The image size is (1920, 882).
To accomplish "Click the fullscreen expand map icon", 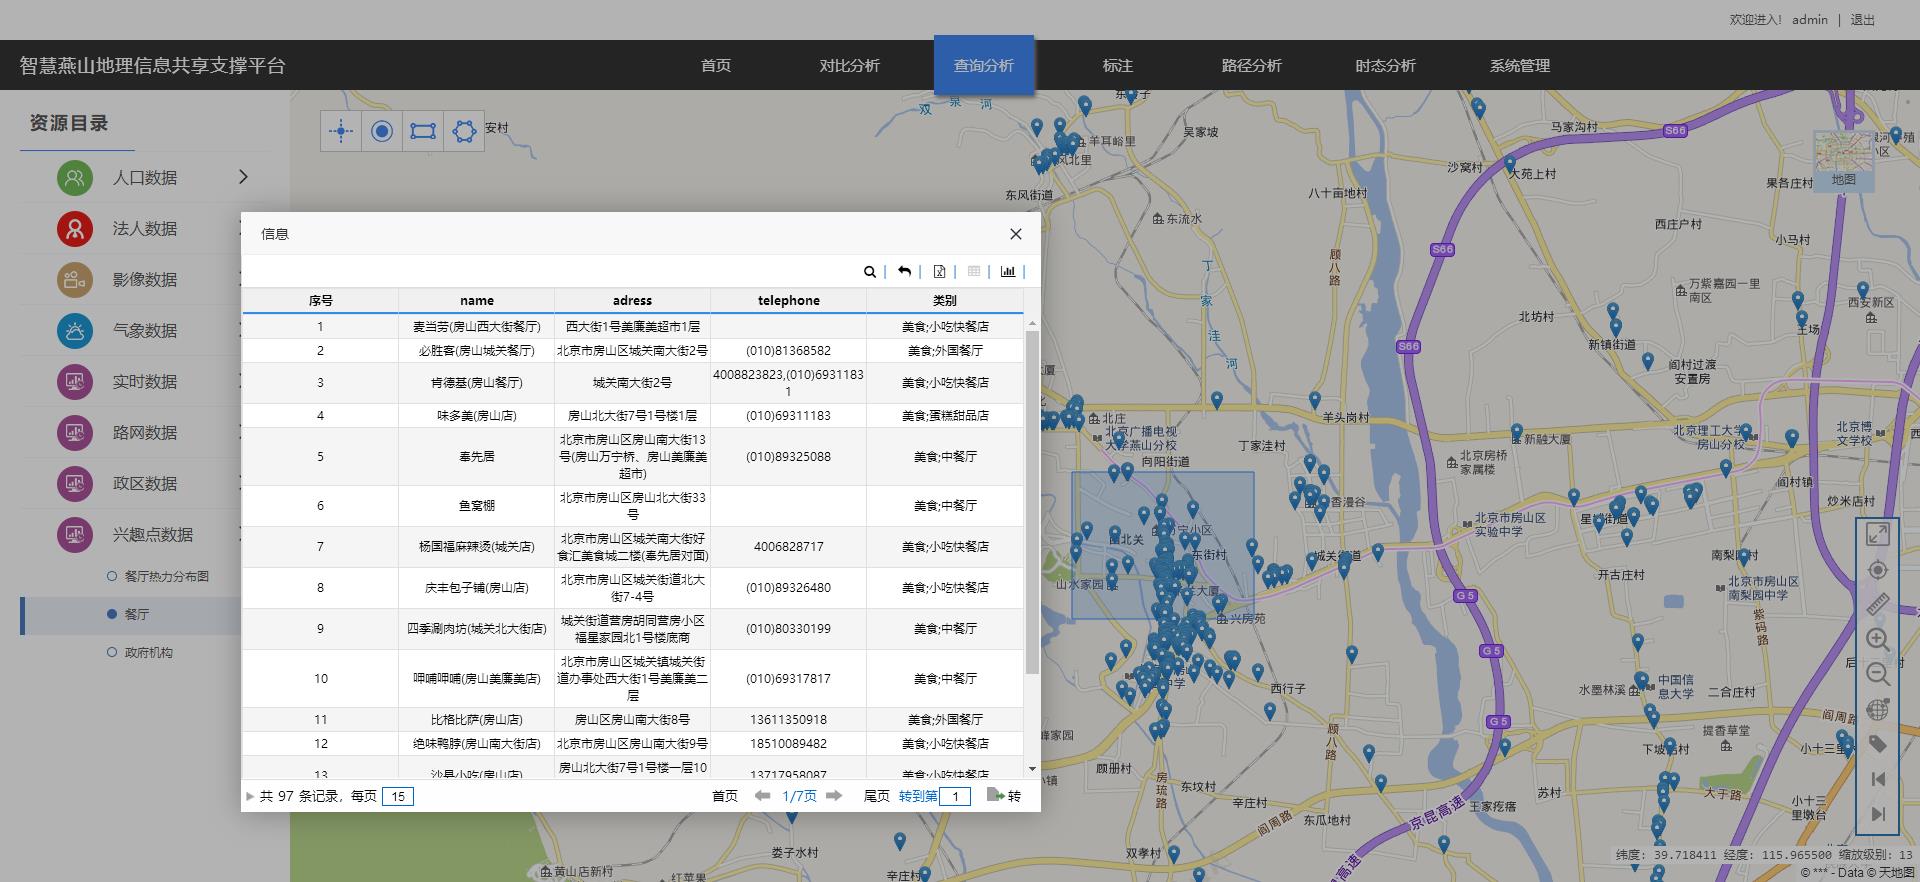I will 1878,535.
